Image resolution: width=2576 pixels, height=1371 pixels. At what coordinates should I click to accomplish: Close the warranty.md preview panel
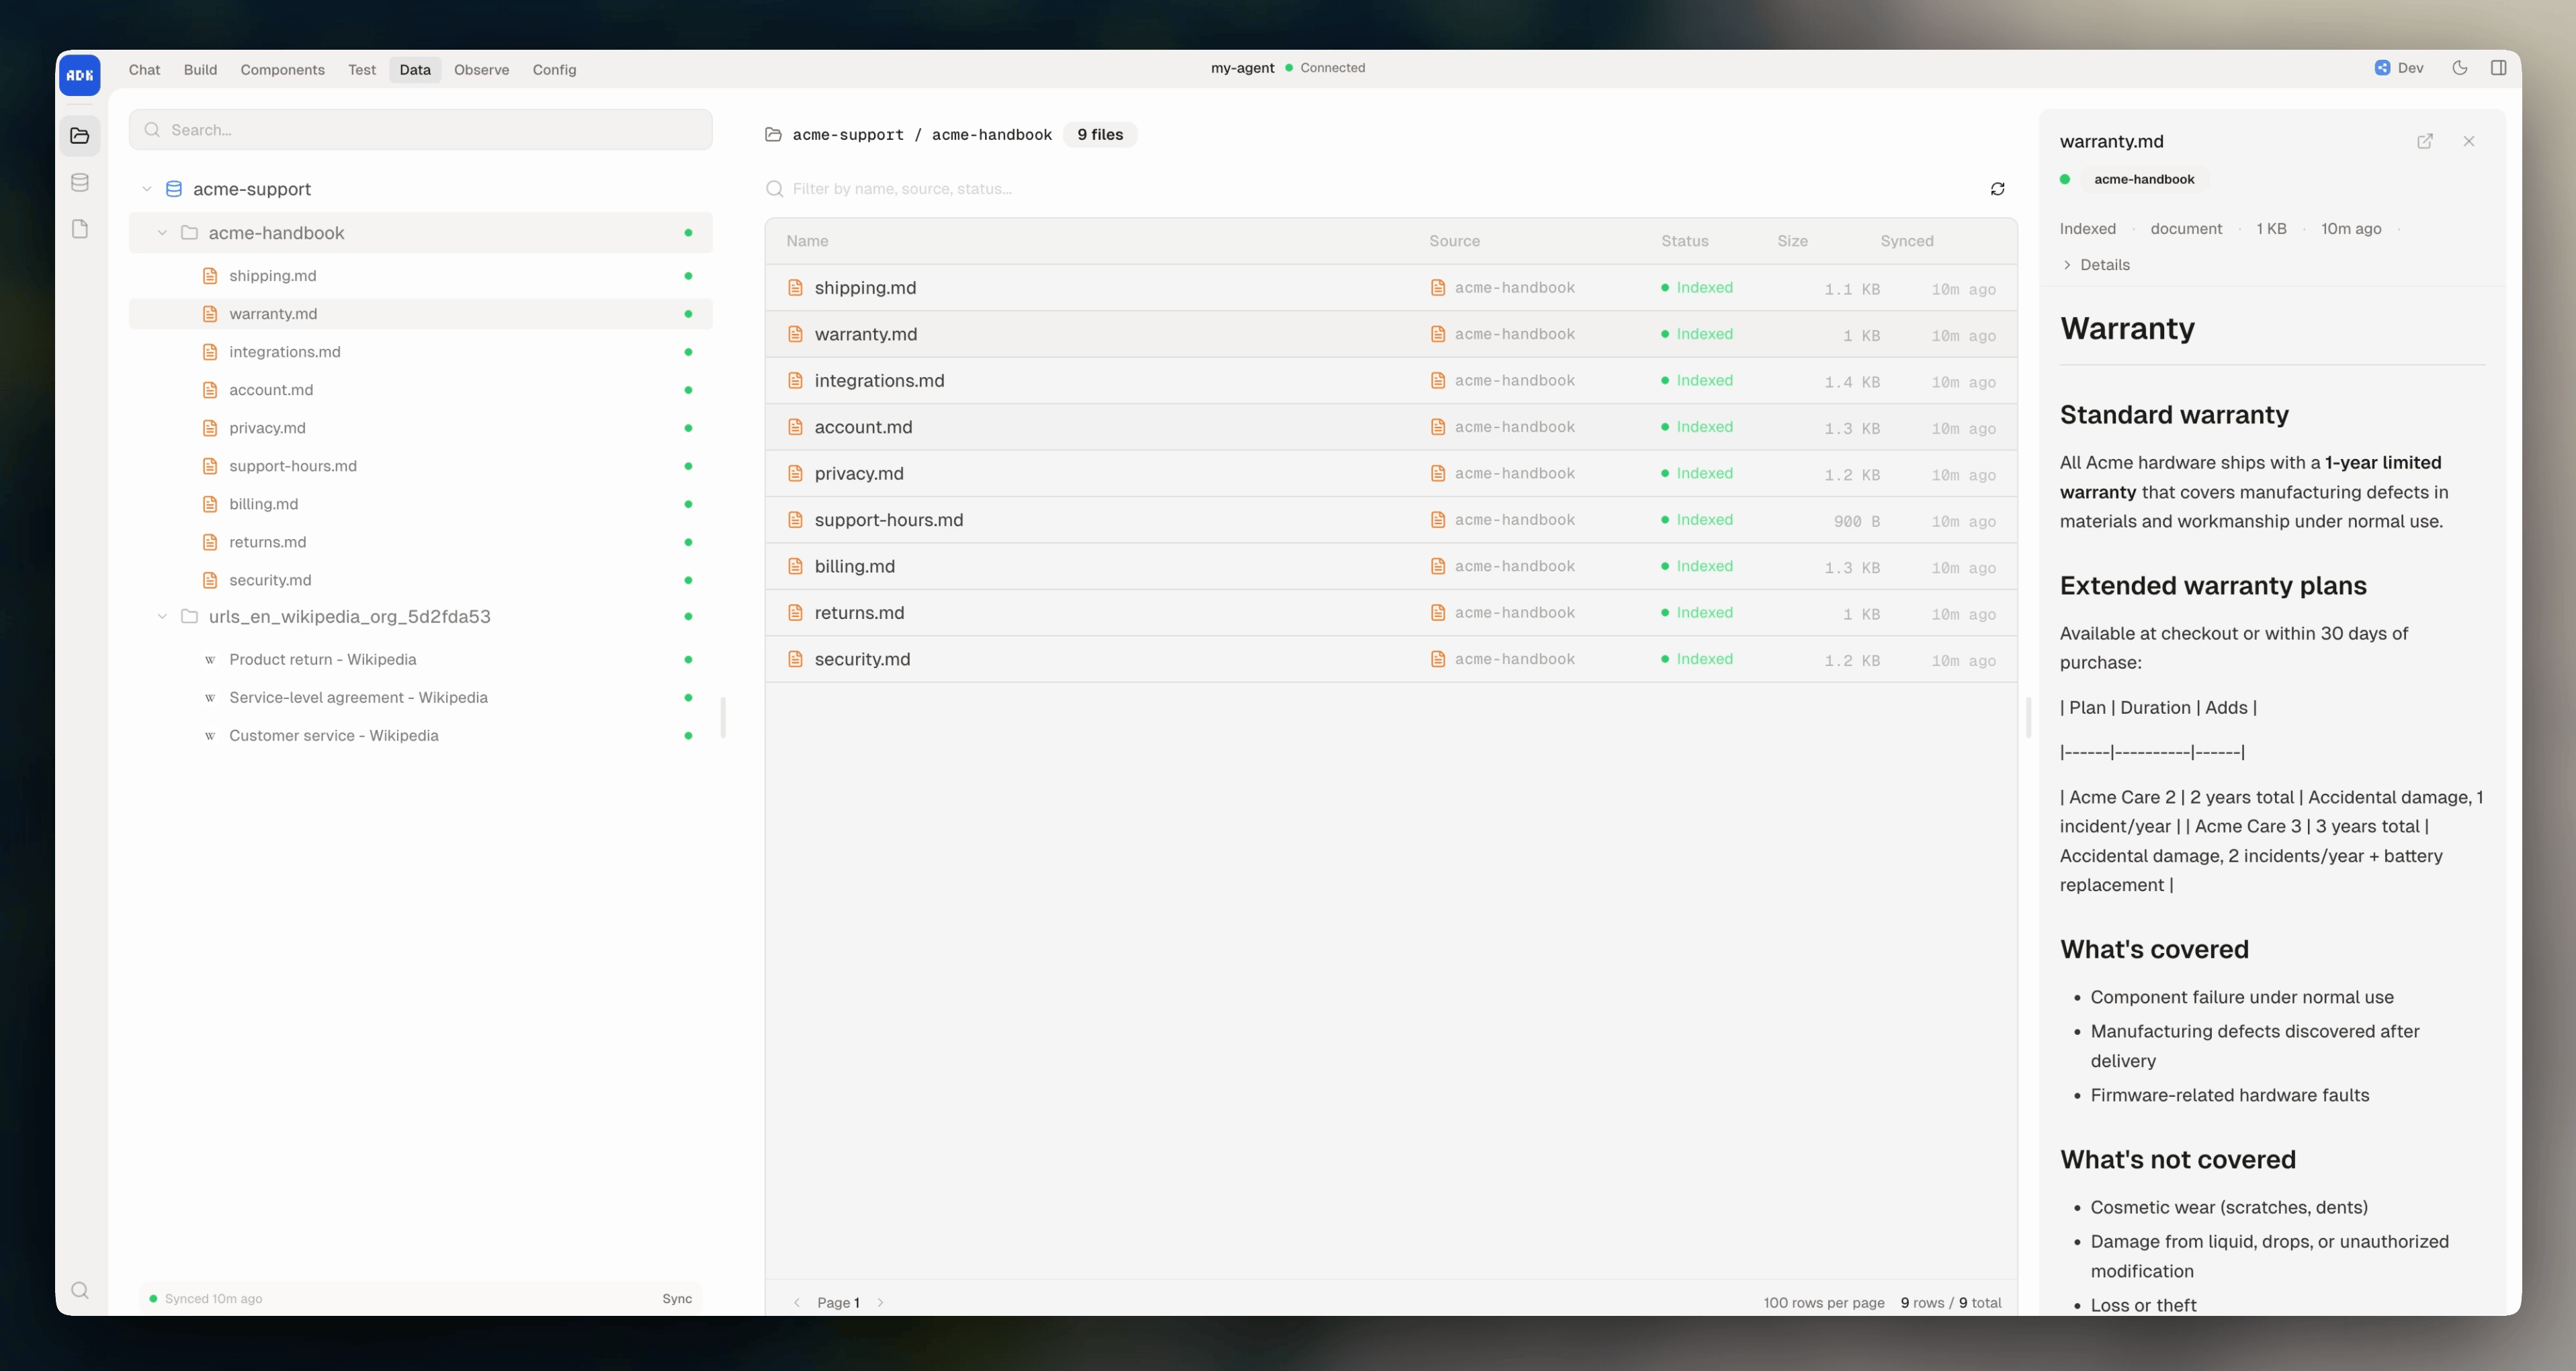(x=2469, y=141)
